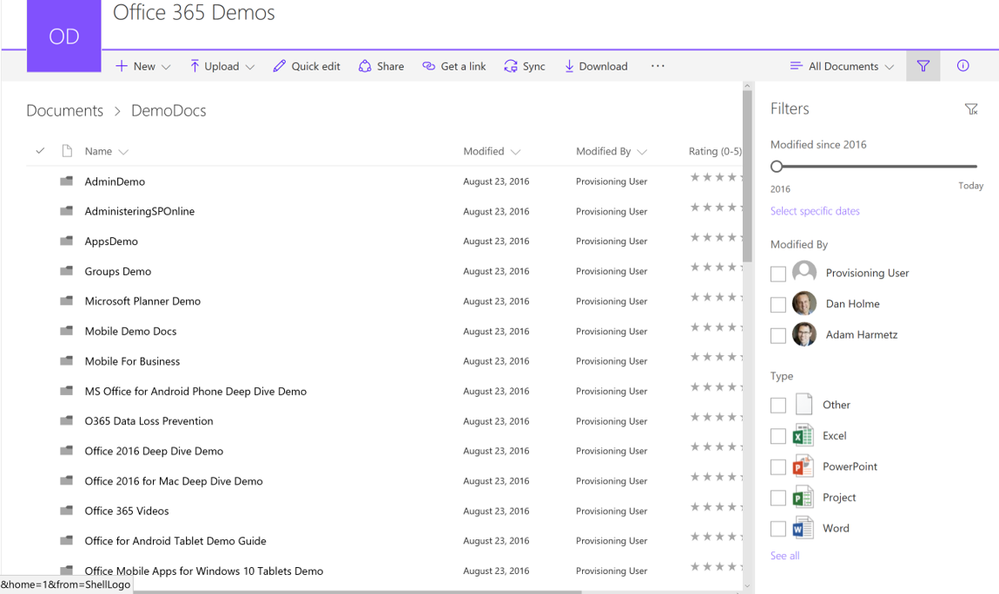Open the AdministeringSPOnline folder
This screenshot has width=999, height=594.
click(140, 211)
